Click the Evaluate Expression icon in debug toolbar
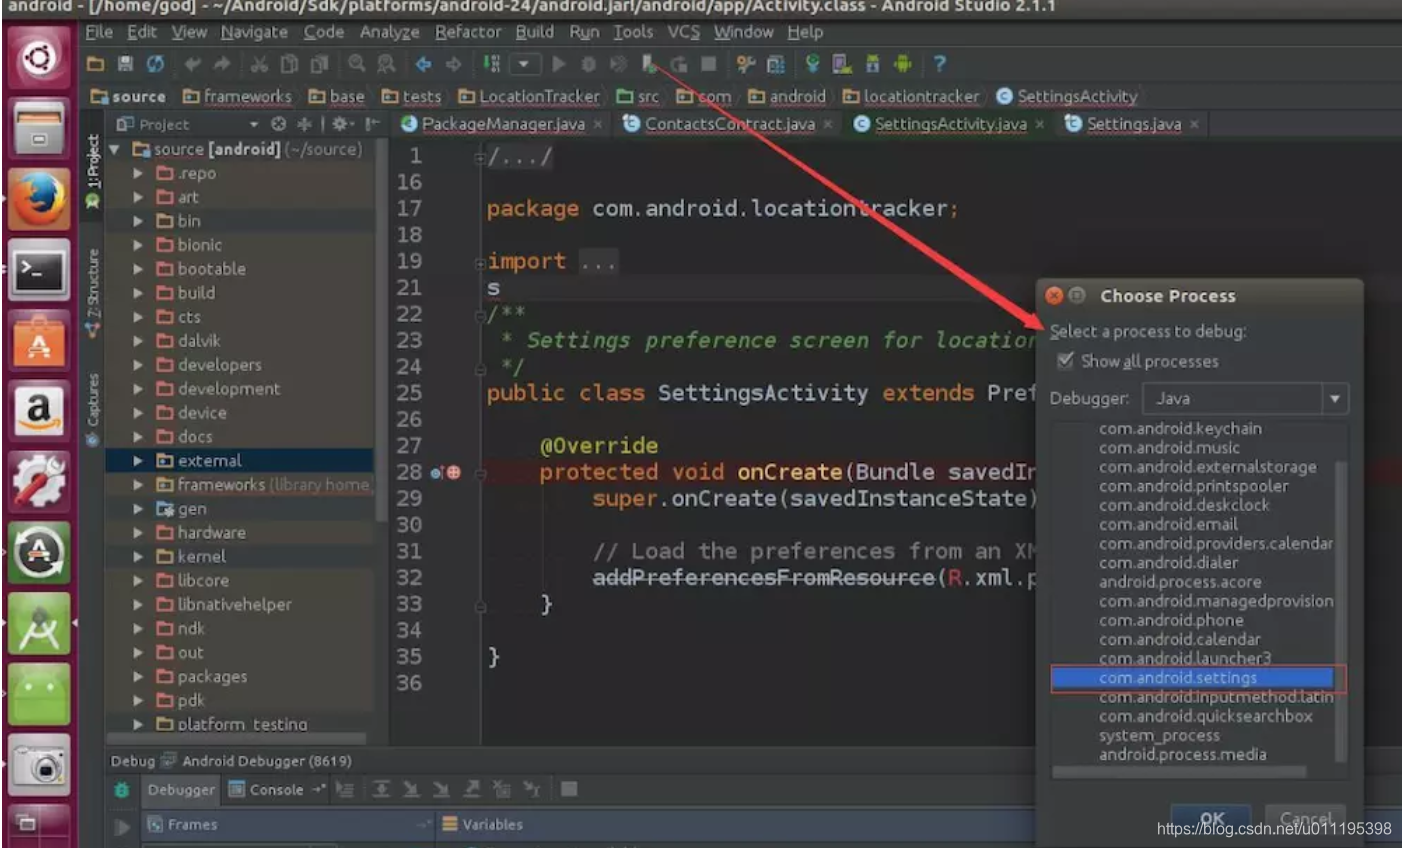 (569, 789)
